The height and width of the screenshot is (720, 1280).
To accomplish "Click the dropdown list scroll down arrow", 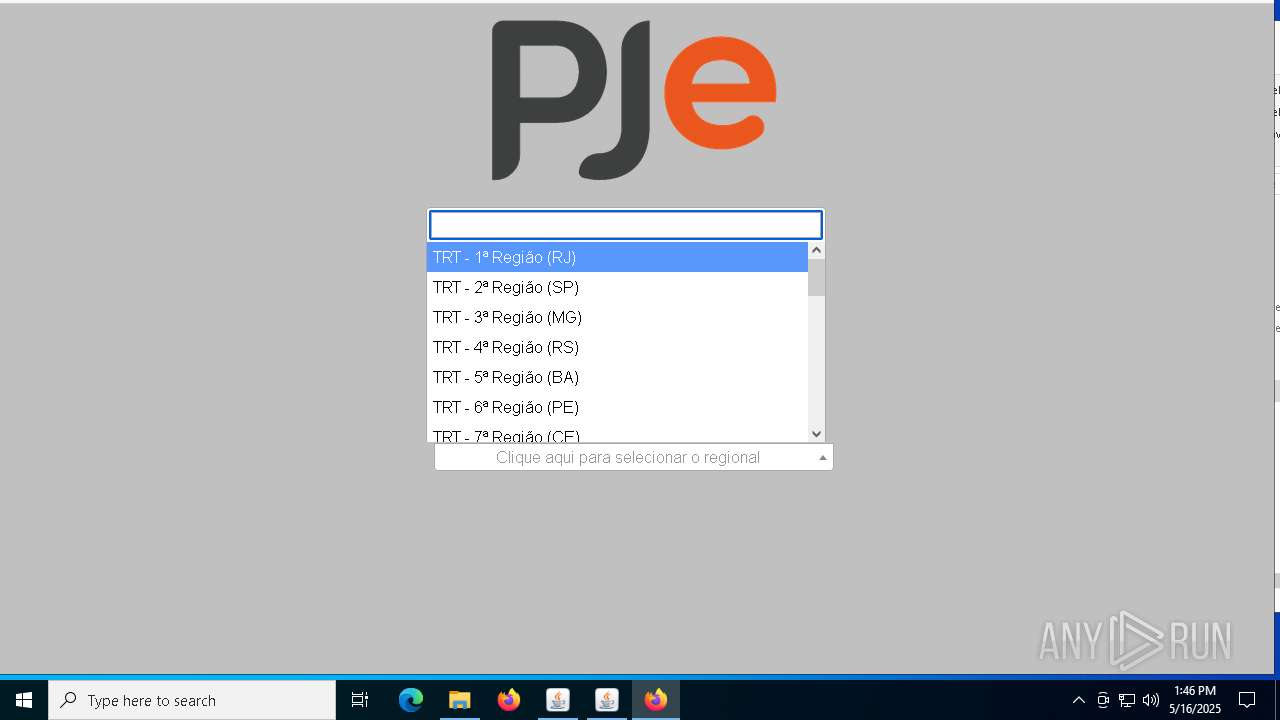I will [816, 434].
